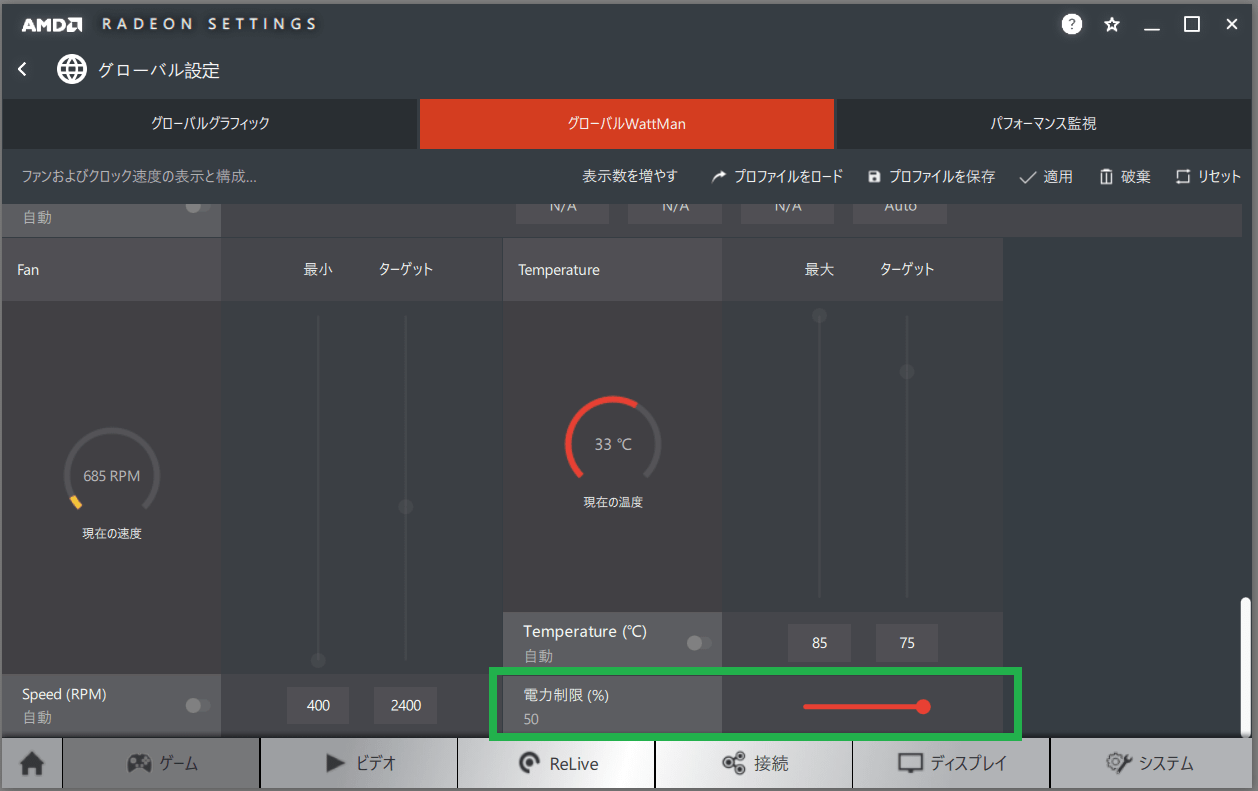Click the Fan section header
Viewport: 1258px width, 791px height.
[x=111, y=270]
